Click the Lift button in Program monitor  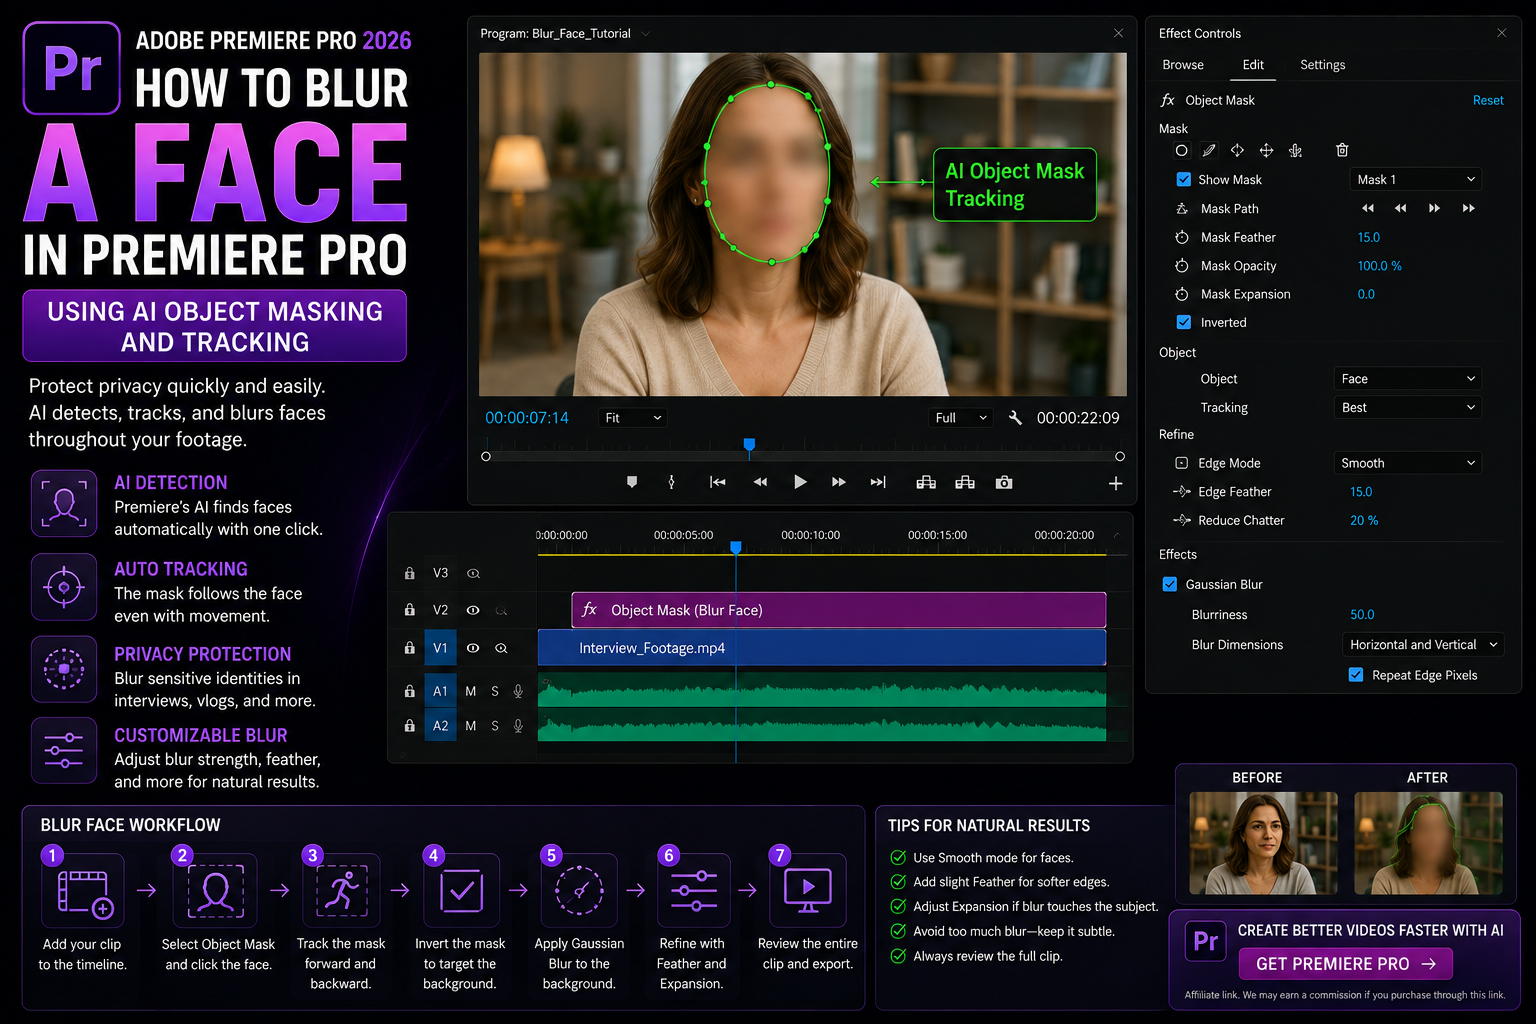pos(926,482)
